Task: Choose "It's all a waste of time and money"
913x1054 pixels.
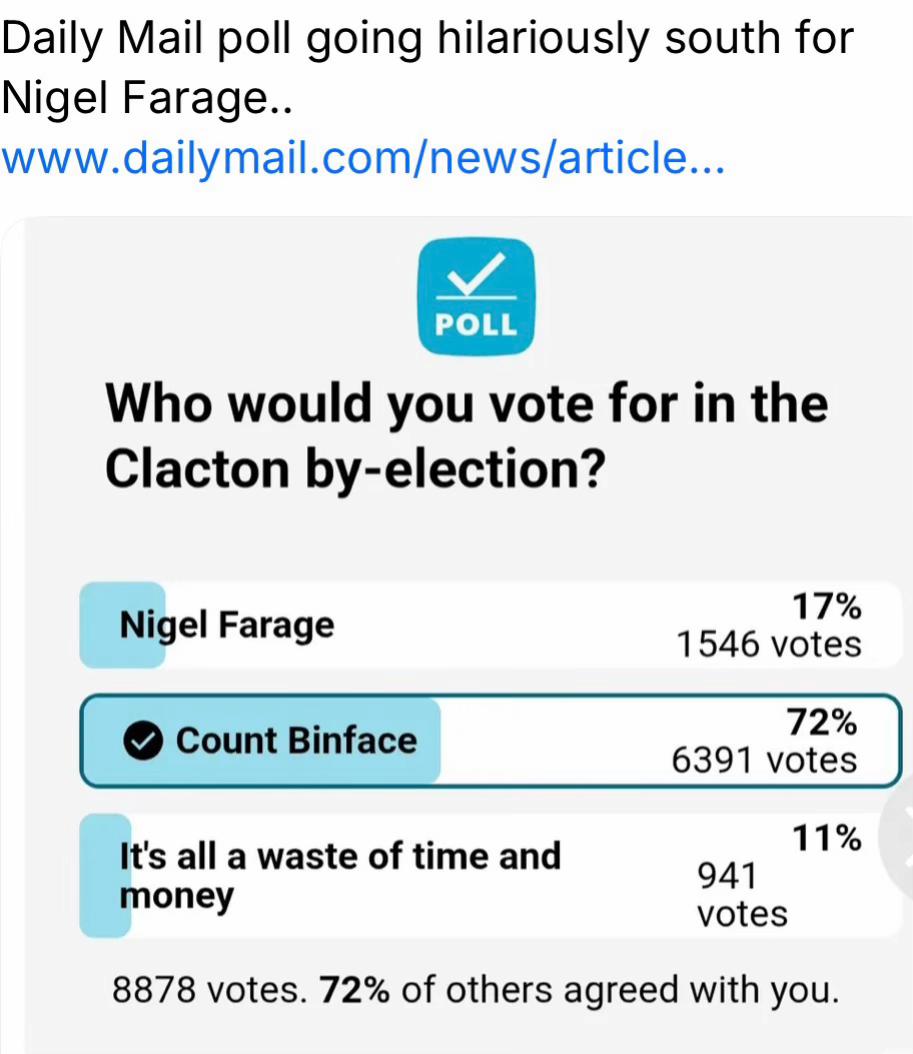Action: coord(491,876)
